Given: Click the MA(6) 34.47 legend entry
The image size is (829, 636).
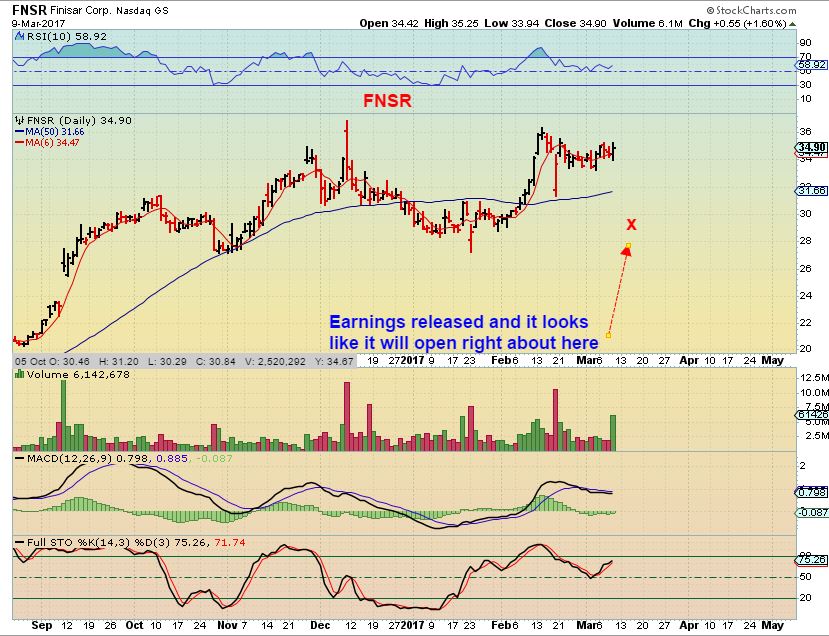Looking at the screenshot, I should [x=47, y=142].
